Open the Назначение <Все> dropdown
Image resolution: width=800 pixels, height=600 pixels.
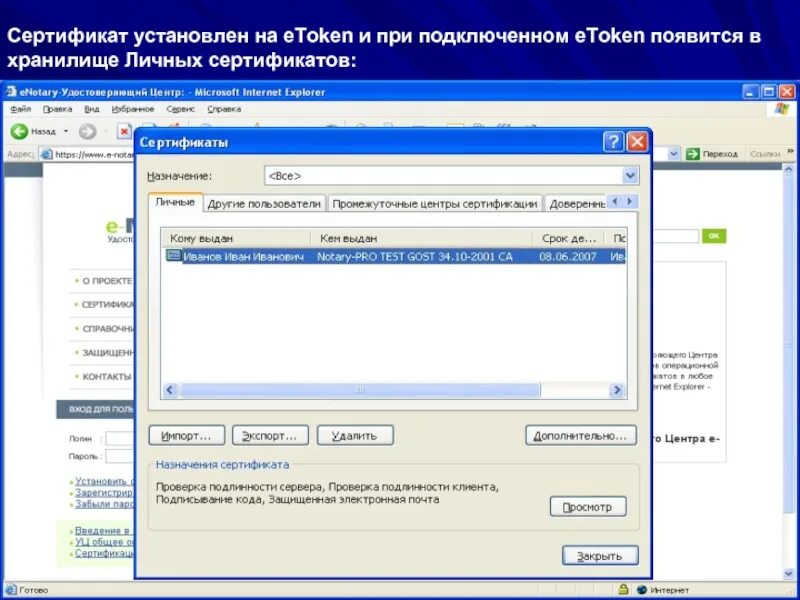click(630, 176)
